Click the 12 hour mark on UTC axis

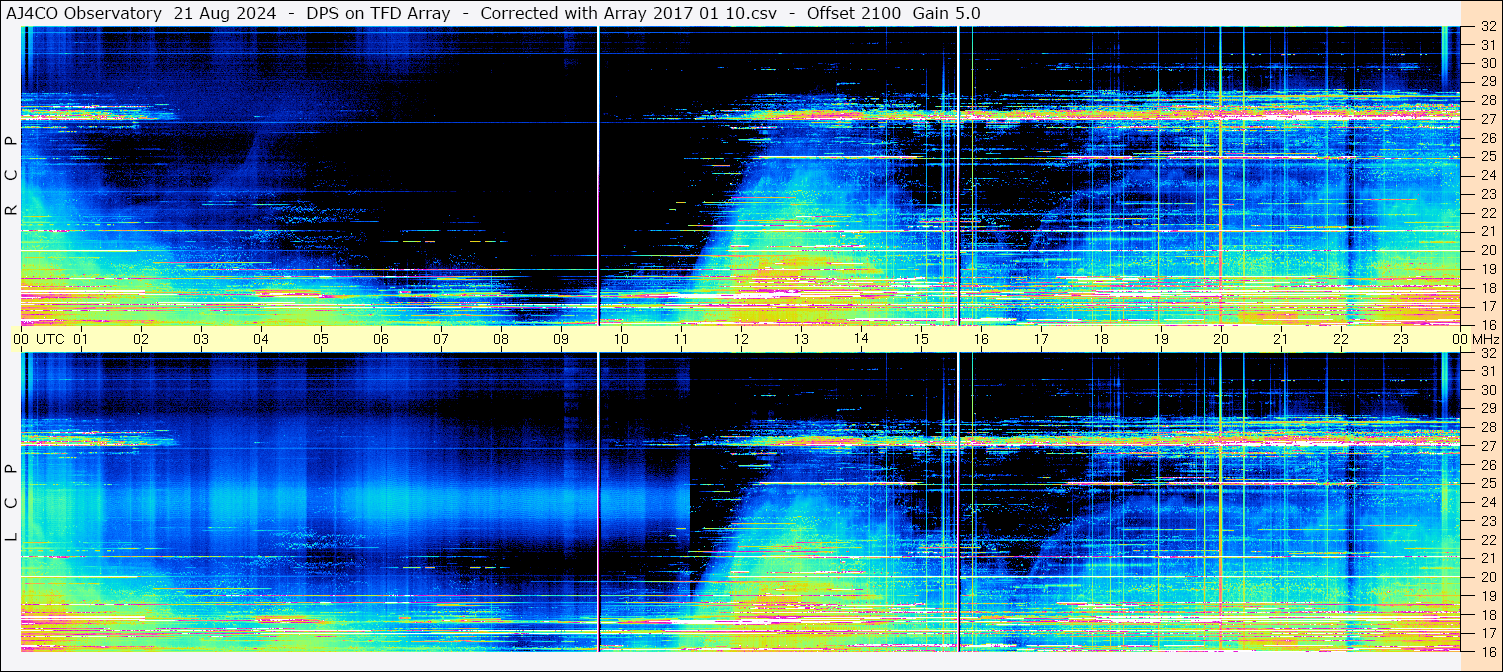(x=741, y=339)
